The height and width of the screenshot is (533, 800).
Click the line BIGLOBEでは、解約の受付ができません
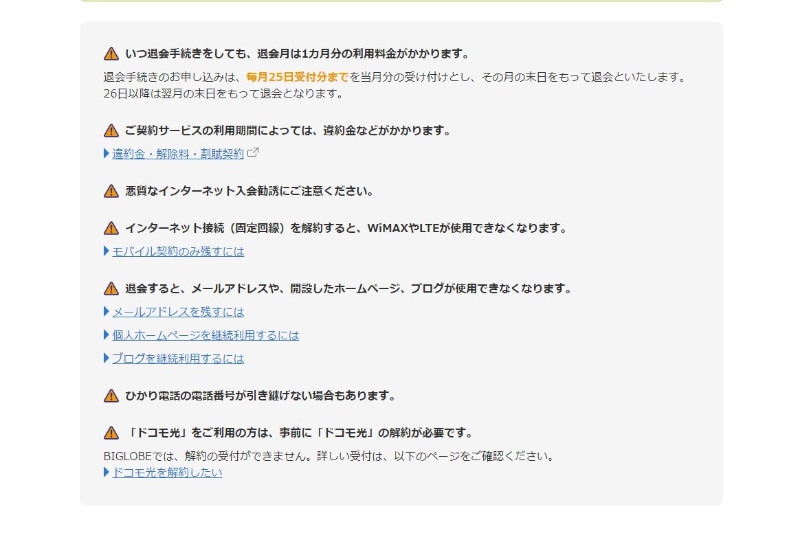(x=329, y=456)
